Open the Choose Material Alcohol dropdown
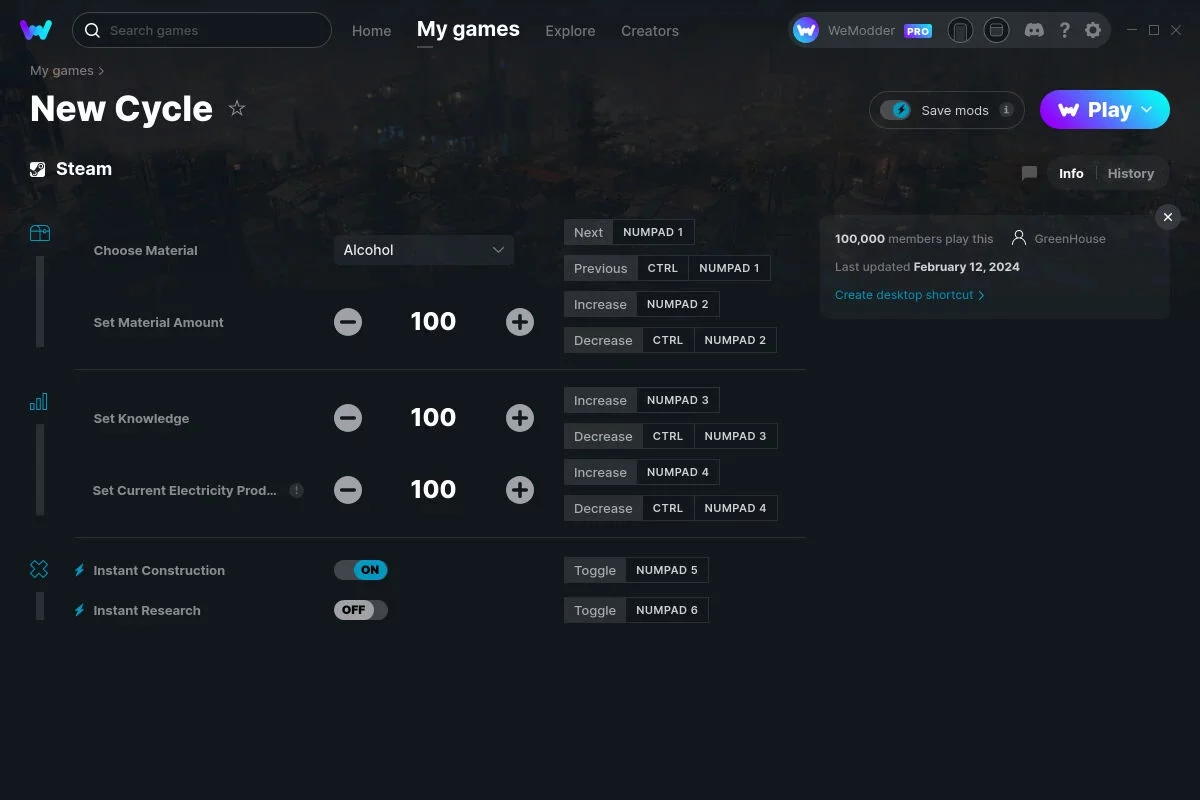The height and width of the screenshot is (800, 1200). point(424,250)
